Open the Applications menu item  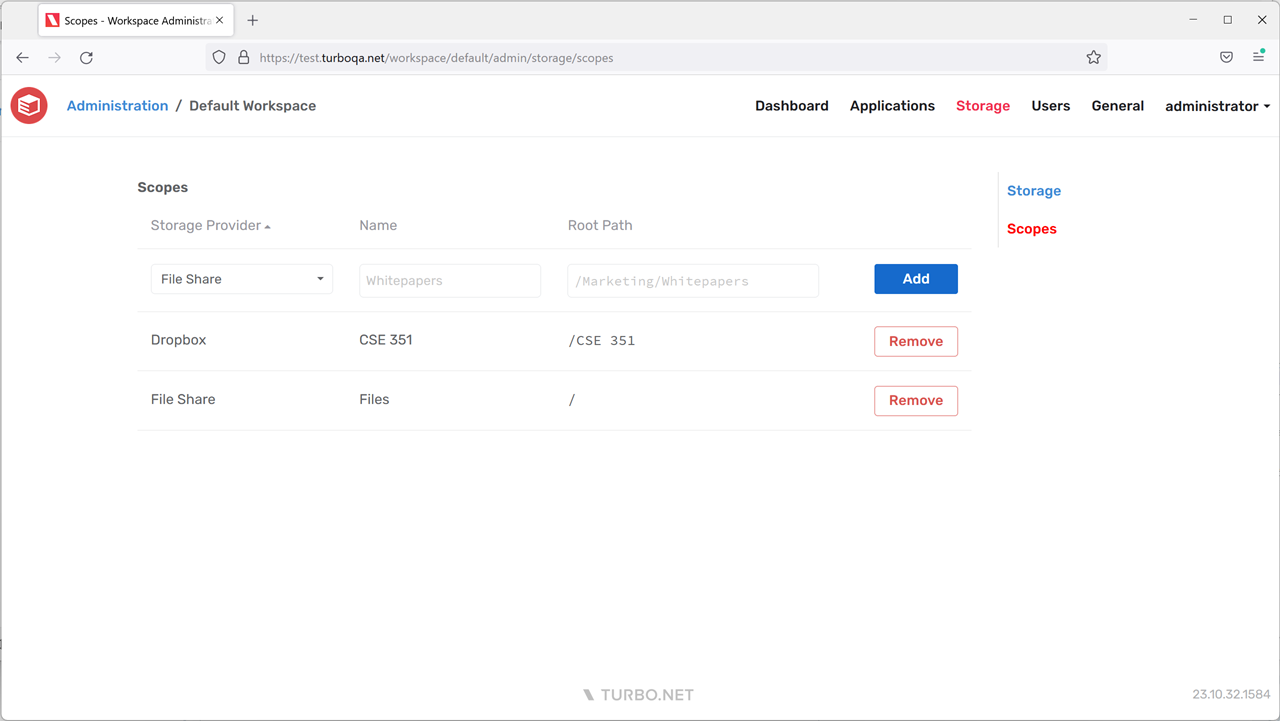click(892, 106)
